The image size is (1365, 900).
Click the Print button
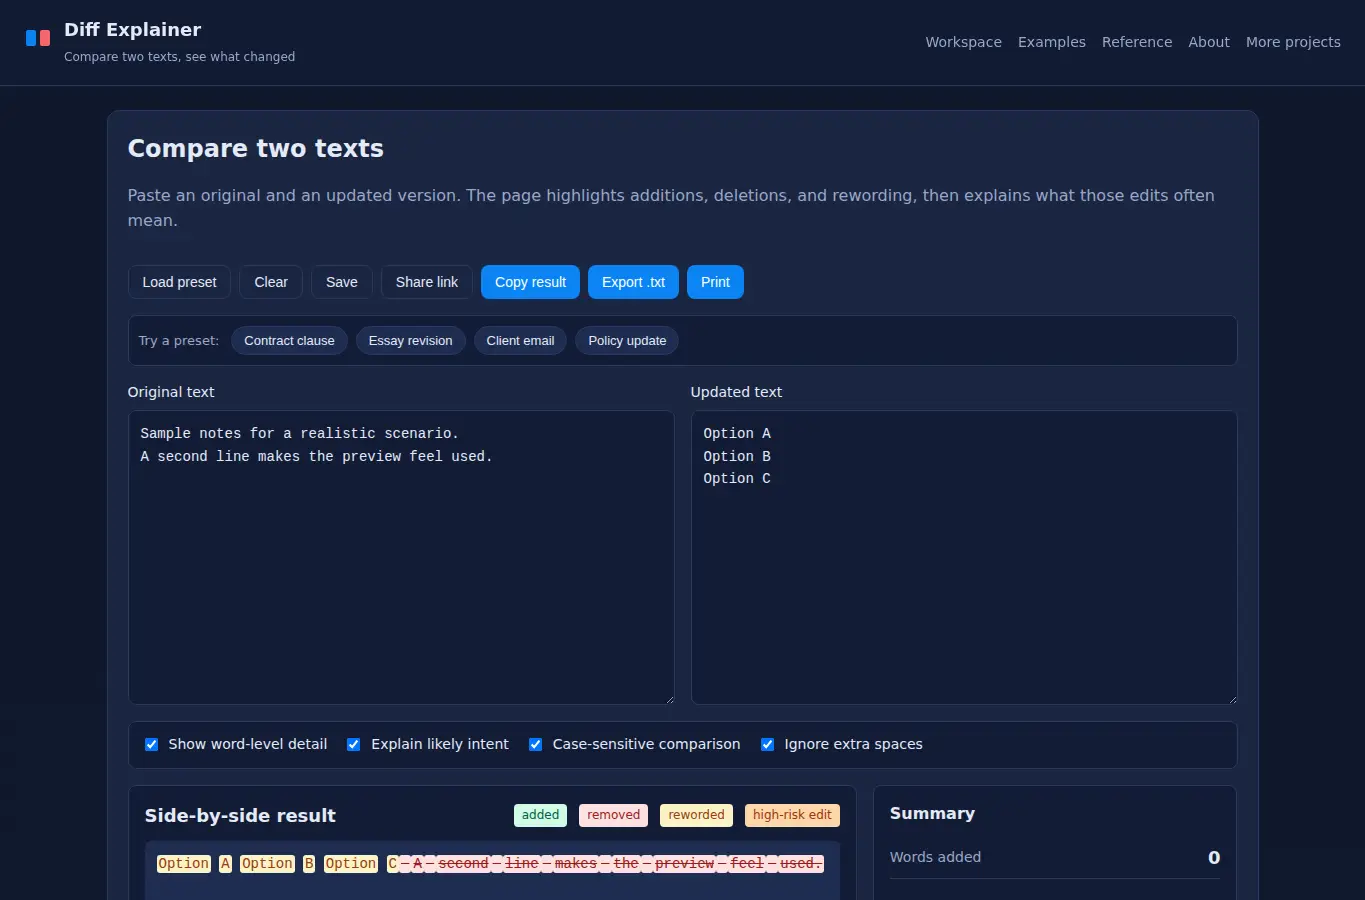tap(715, 282)
